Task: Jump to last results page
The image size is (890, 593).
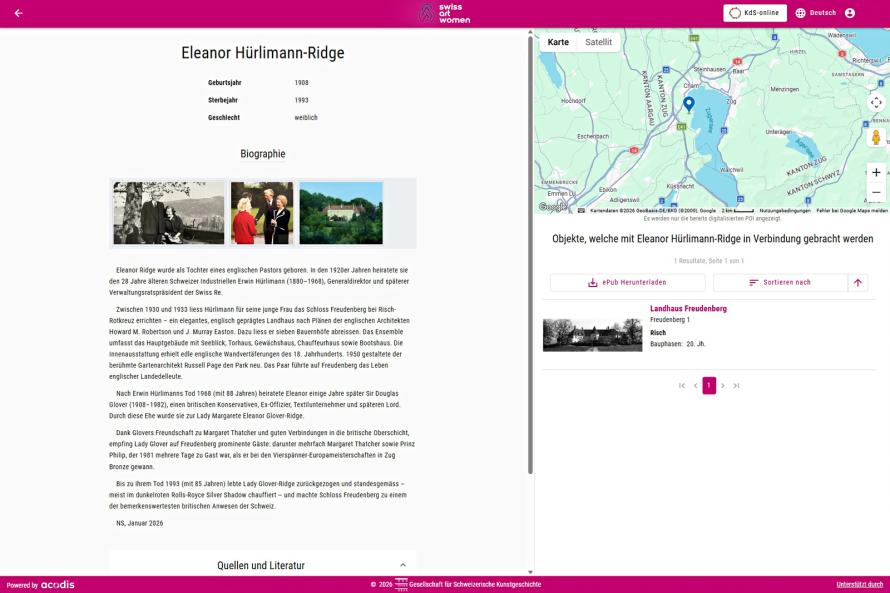Action: 736,386
